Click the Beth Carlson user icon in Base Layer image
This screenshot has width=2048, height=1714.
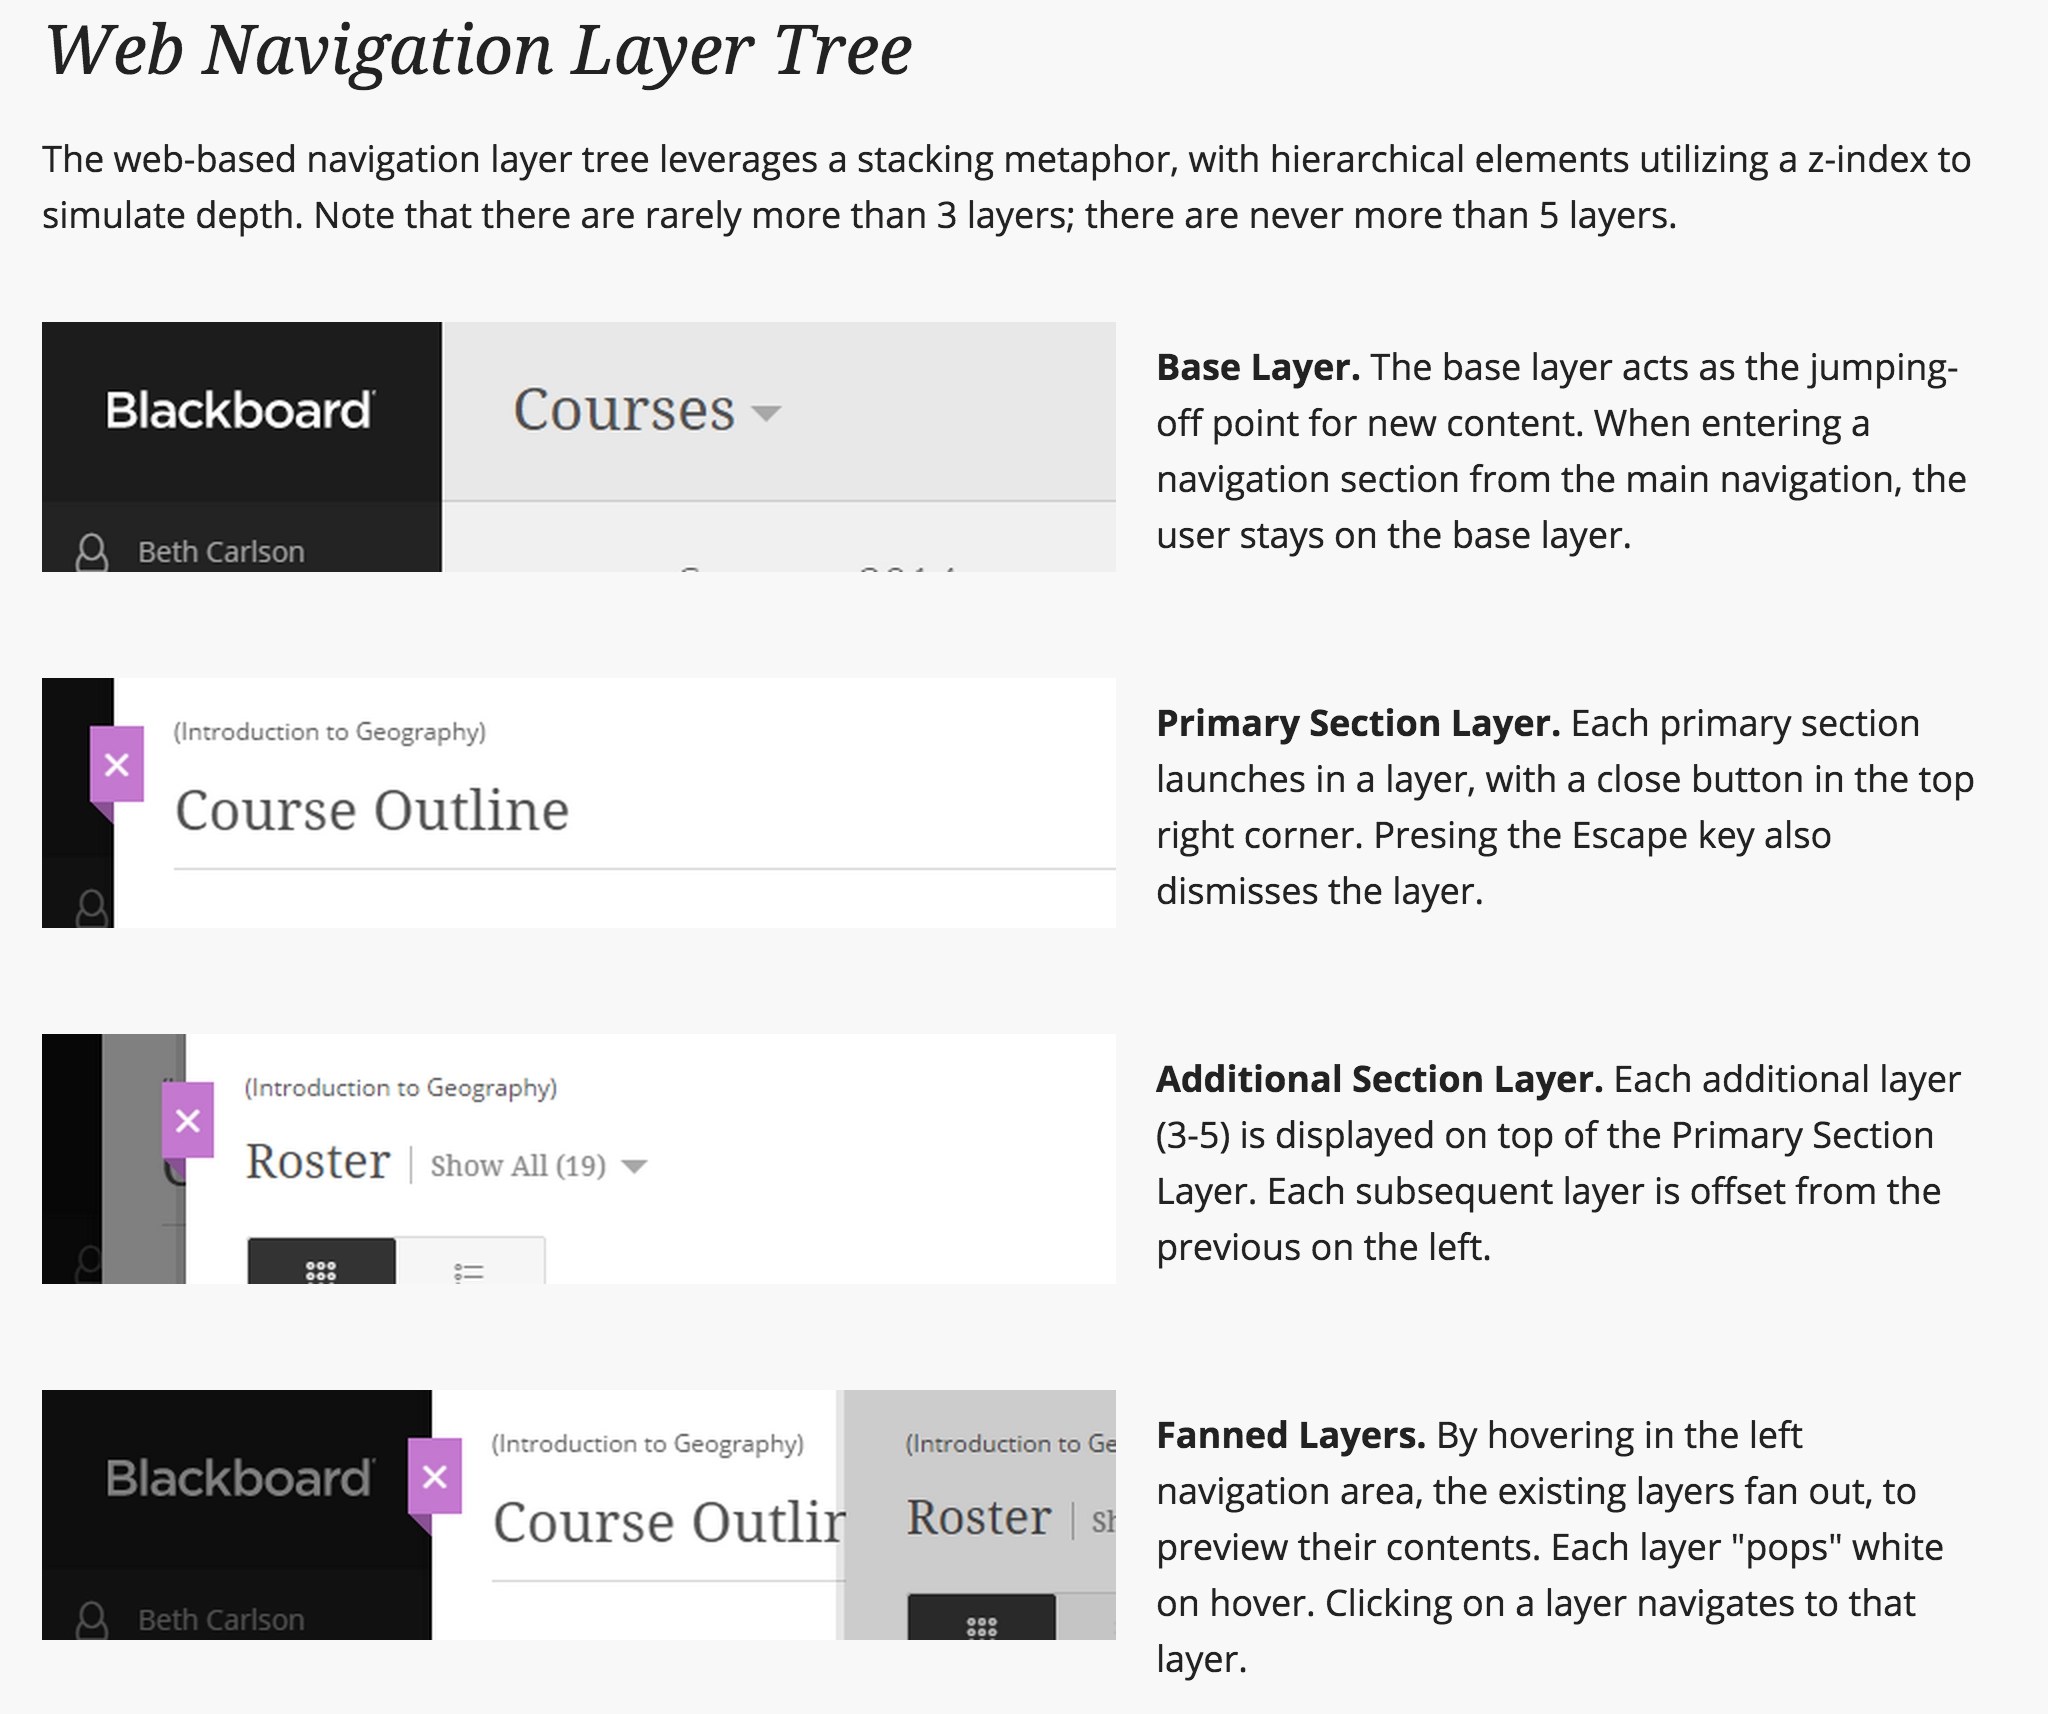[x=92, y=552]
